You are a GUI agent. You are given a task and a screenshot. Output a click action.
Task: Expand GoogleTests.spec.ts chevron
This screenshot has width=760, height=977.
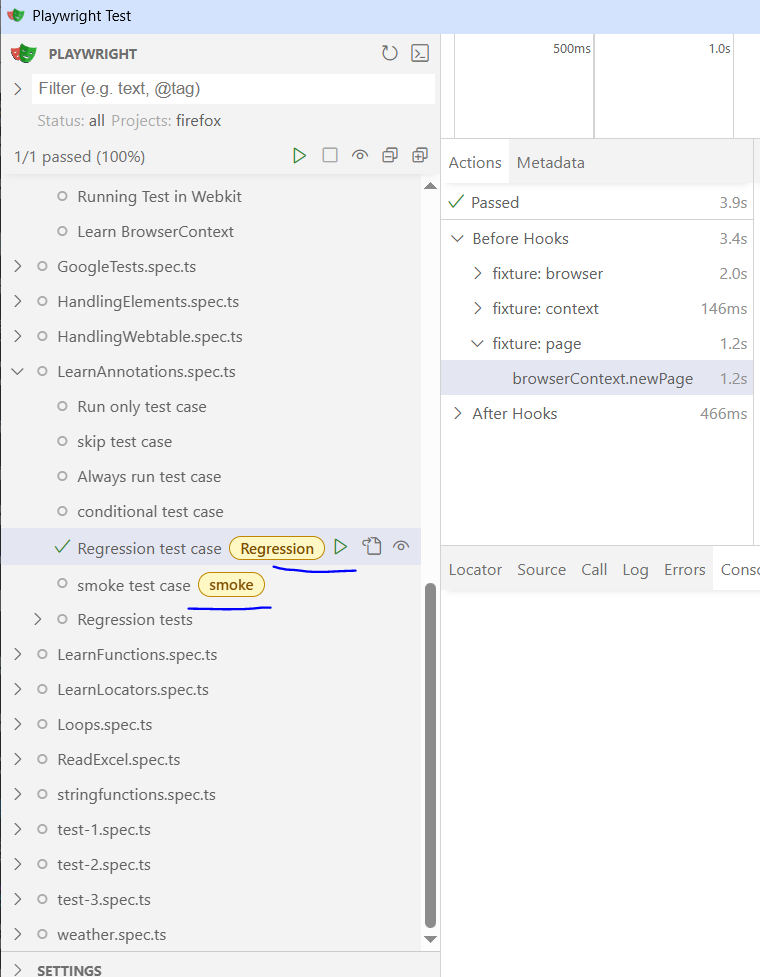point(17,266)
